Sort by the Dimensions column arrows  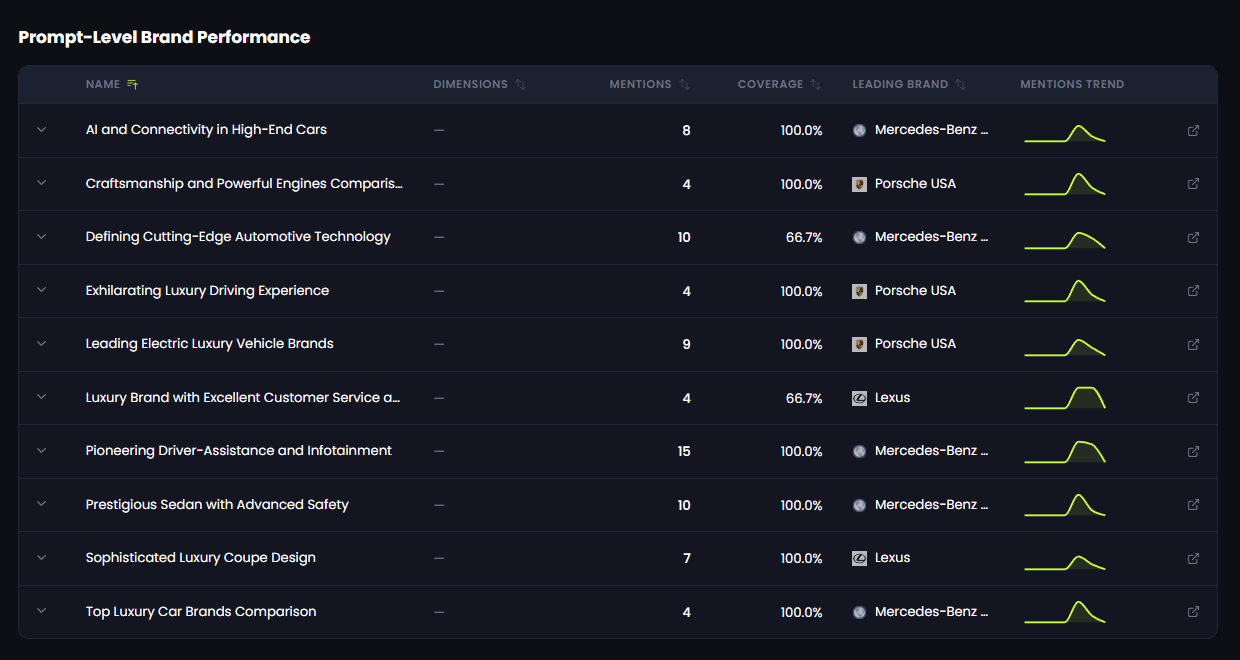tap(520, 85)
